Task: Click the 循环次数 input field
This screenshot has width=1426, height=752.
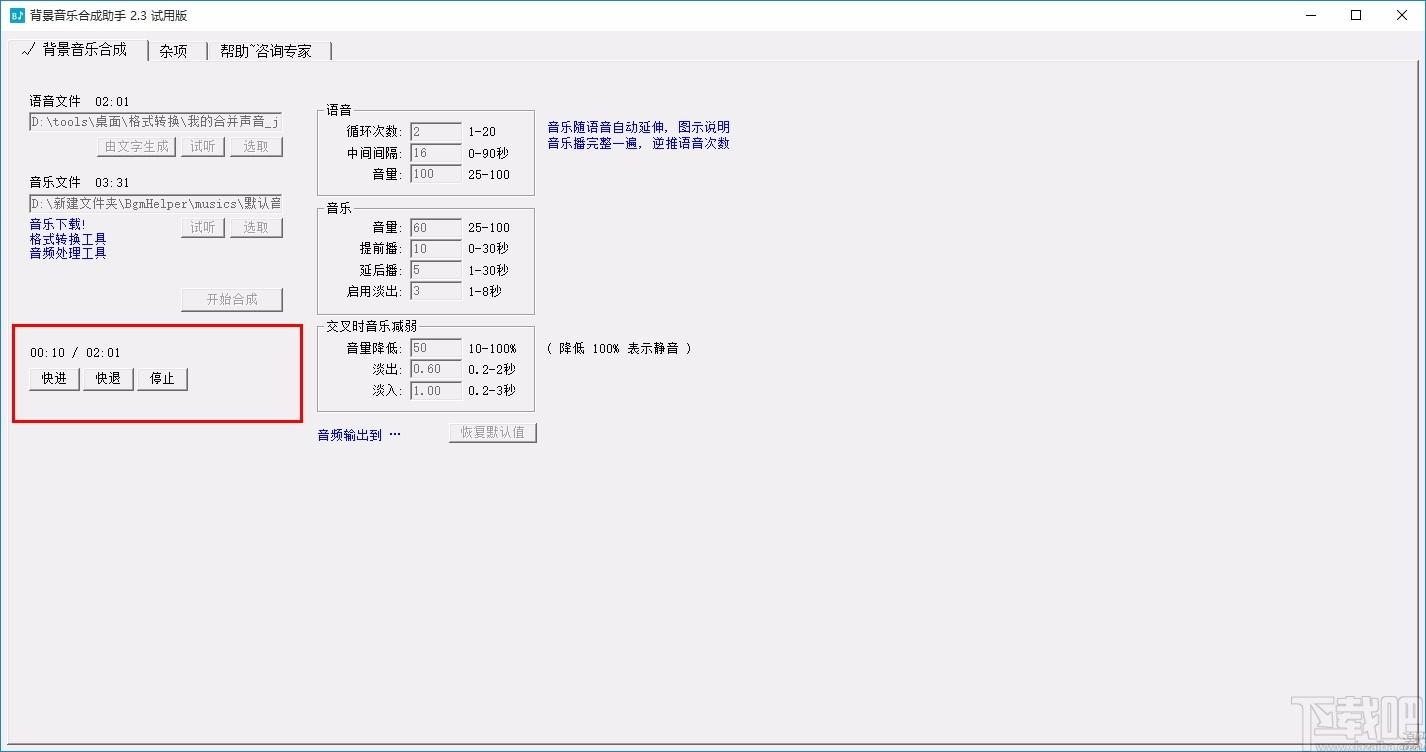Action: pos(435,131)
